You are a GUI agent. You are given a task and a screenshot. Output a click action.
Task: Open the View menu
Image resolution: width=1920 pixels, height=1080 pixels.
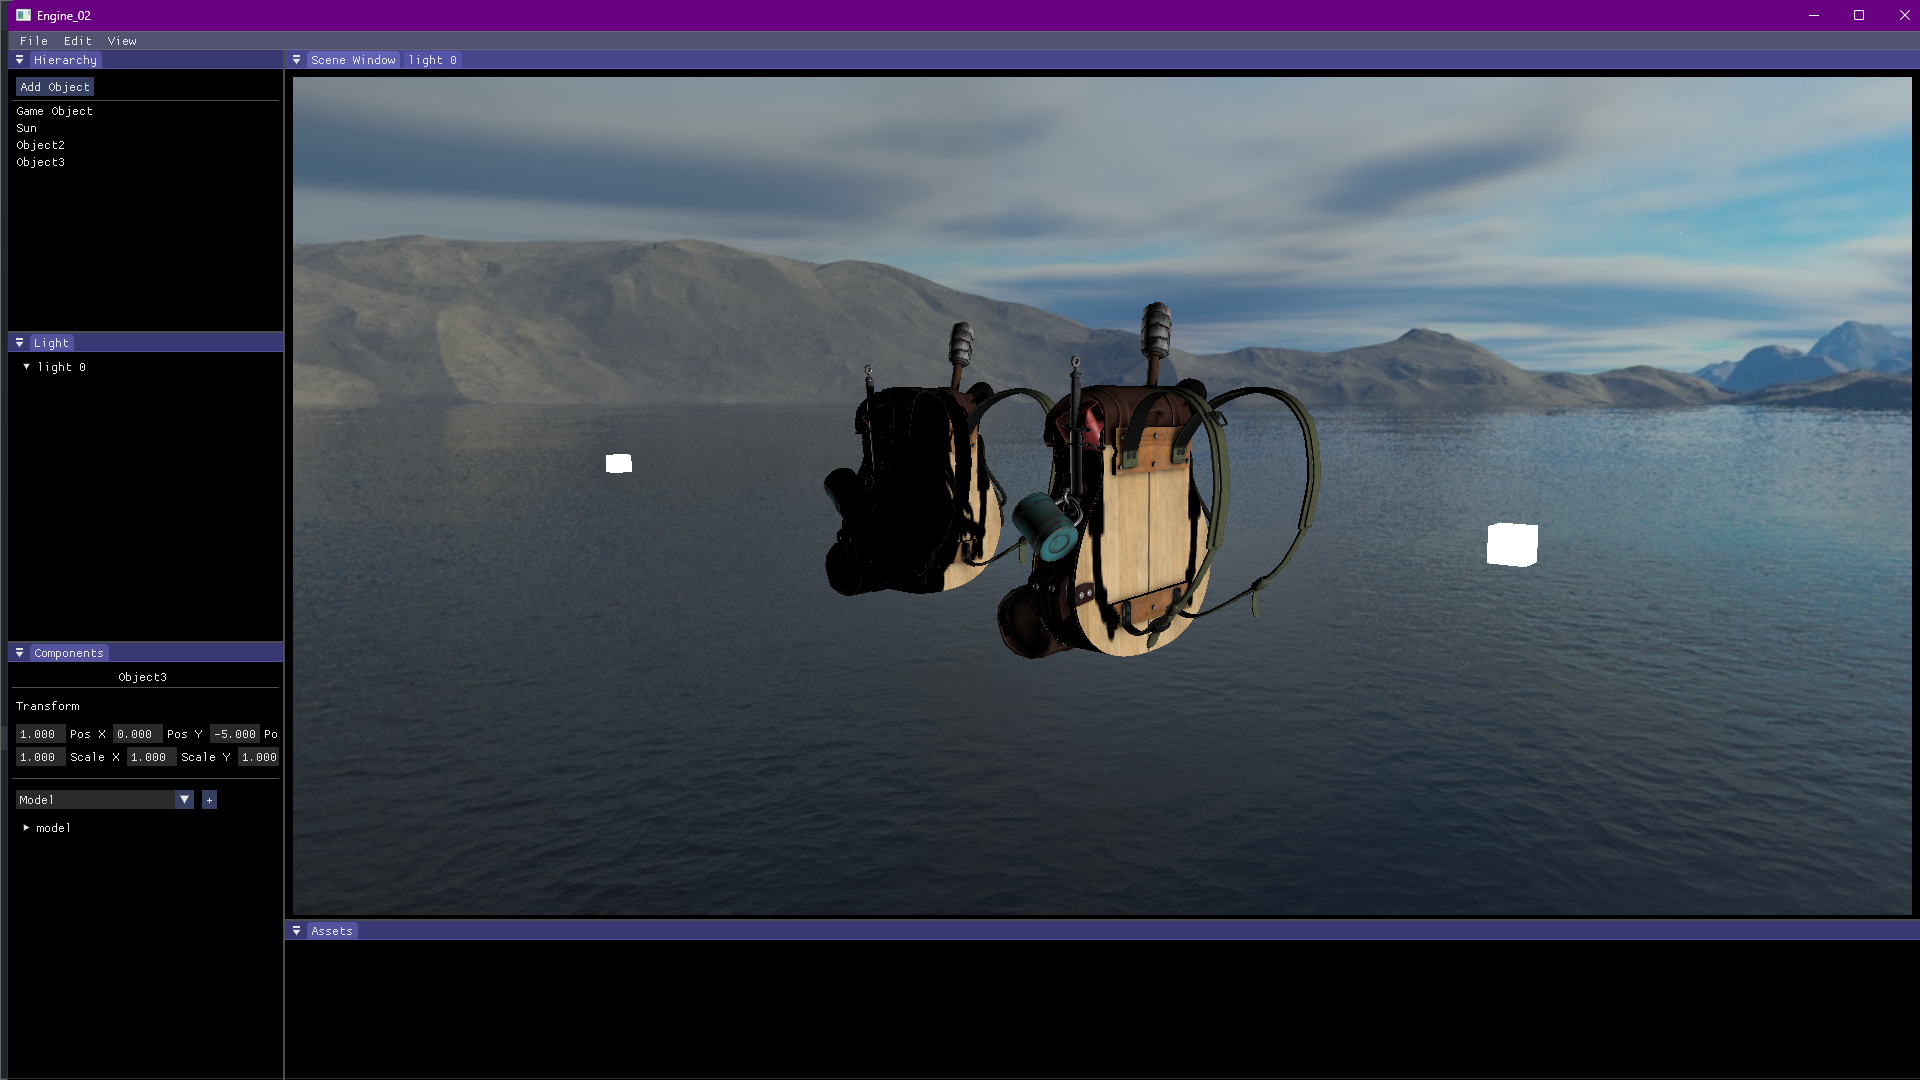coord(122,41)
